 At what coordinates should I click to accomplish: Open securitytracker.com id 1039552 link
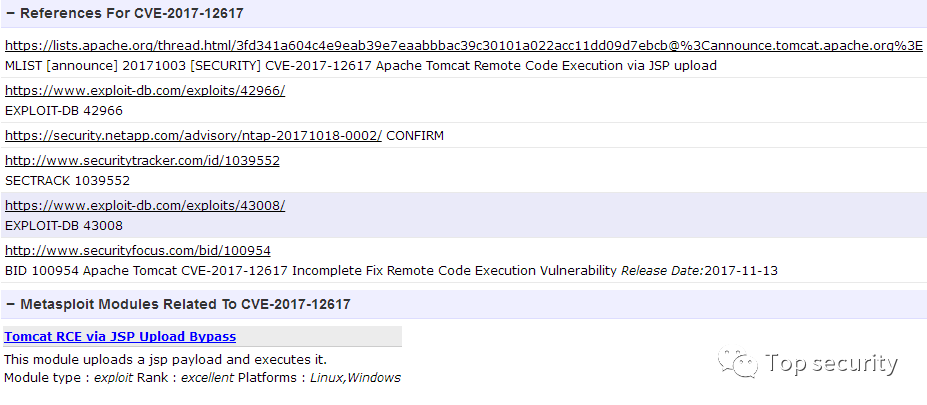[x=142, y=161]
